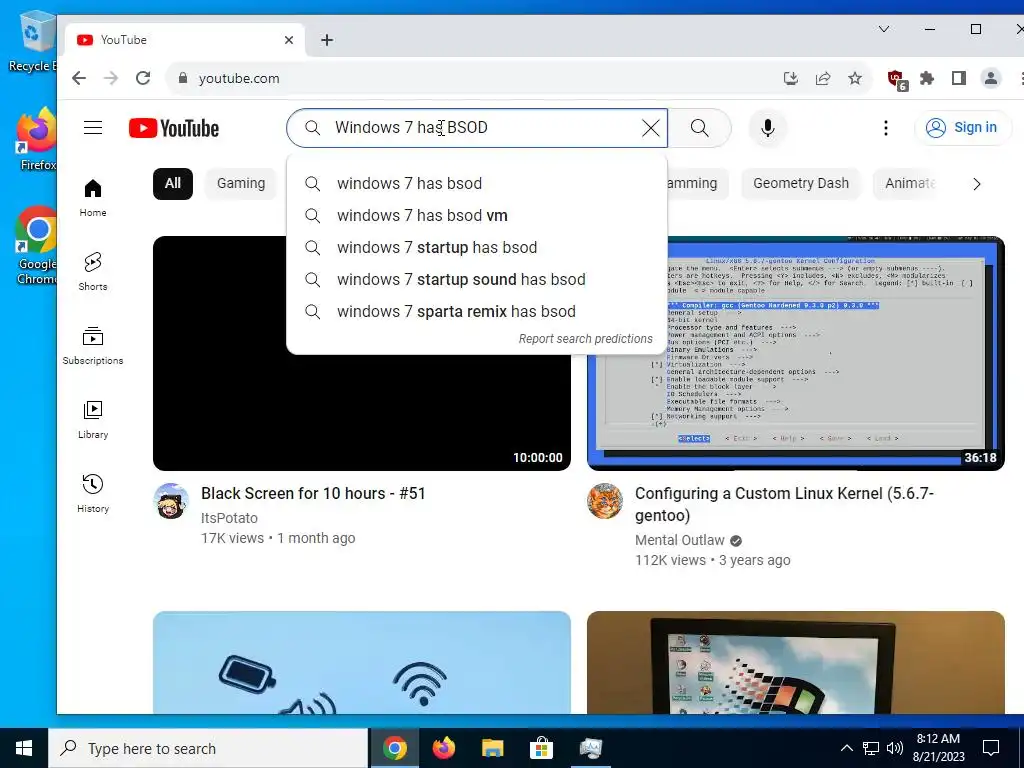Open the Windows monitor video thumbnail
The width and height of the screenshot is (1024, 768).
point(795,663)
